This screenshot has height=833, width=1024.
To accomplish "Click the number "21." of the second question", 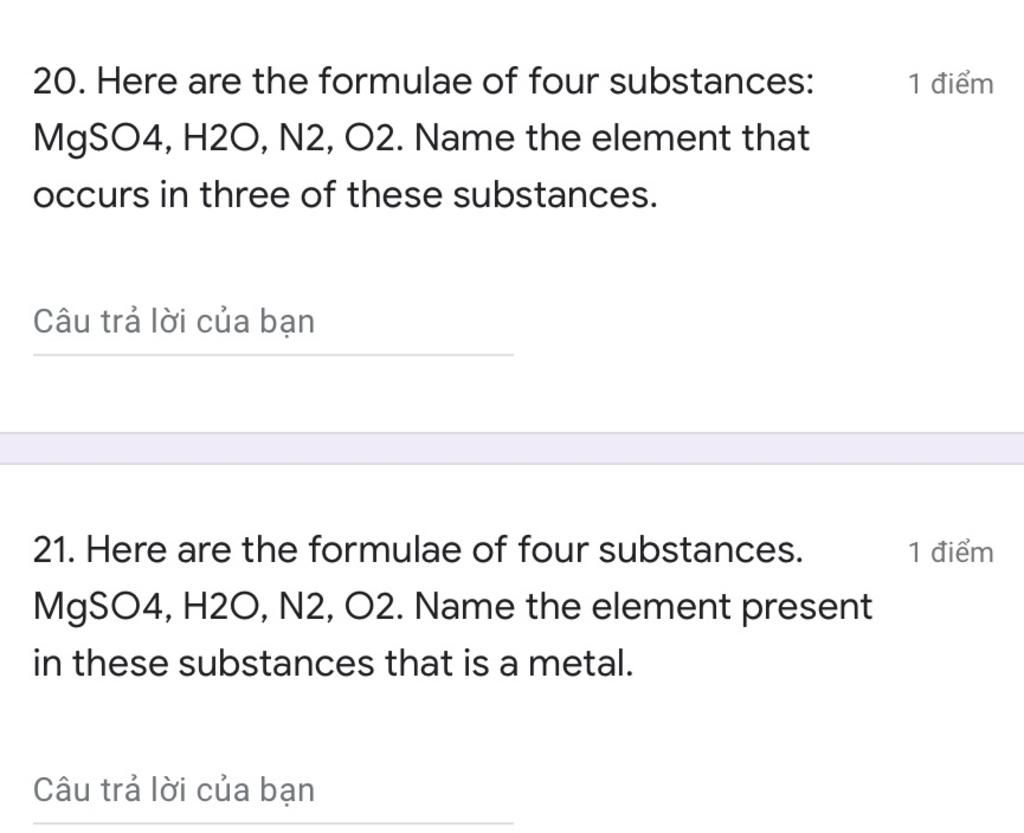I will 58,549.
